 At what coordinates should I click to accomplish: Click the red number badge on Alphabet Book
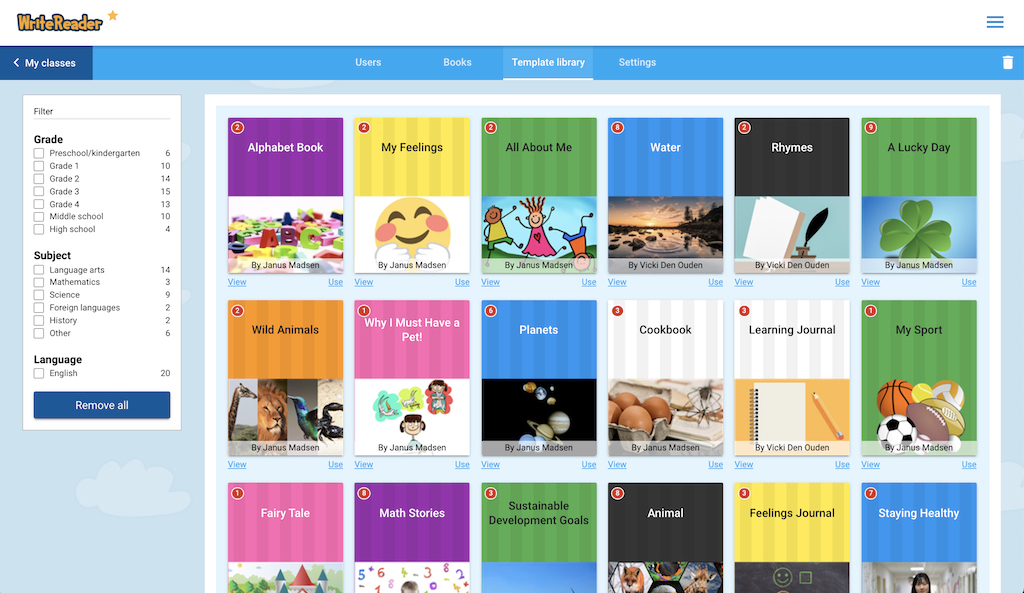point(238,128)
